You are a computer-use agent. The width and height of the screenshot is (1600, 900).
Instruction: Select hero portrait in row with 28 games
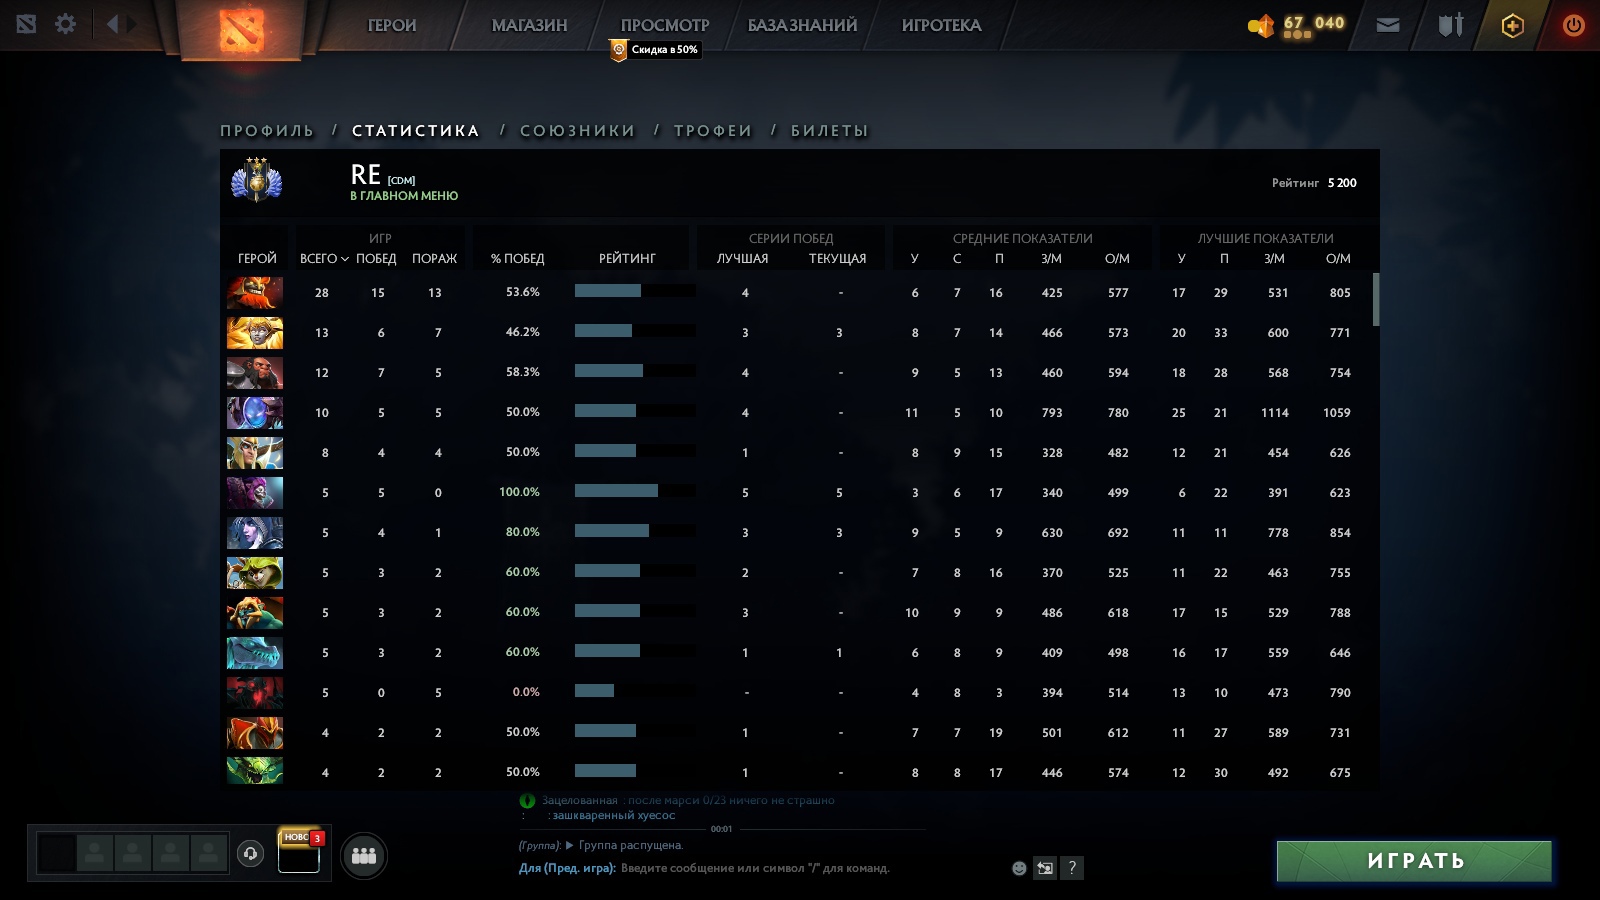[x=255, y=293]
